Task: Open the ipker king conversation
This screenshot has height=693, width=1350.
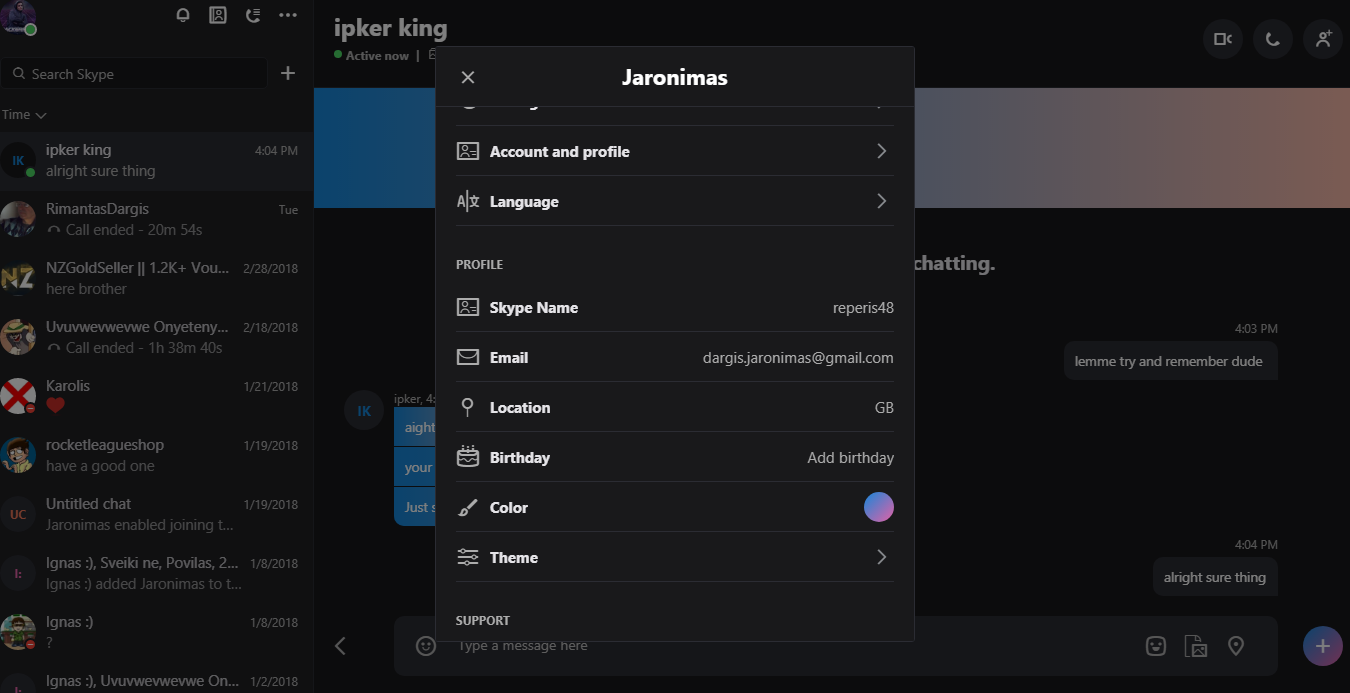Action: click(x=157, y=161)
